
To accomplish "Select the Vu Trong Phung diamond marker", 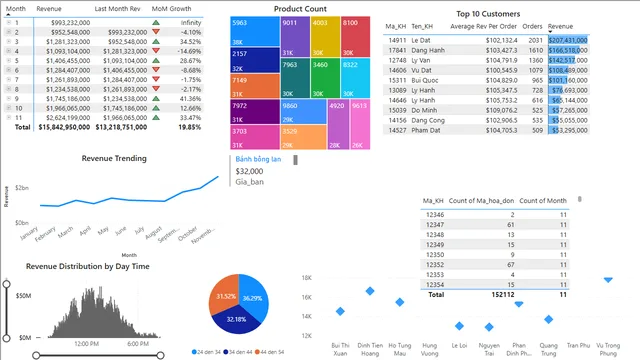I will [x=608, y=280].
